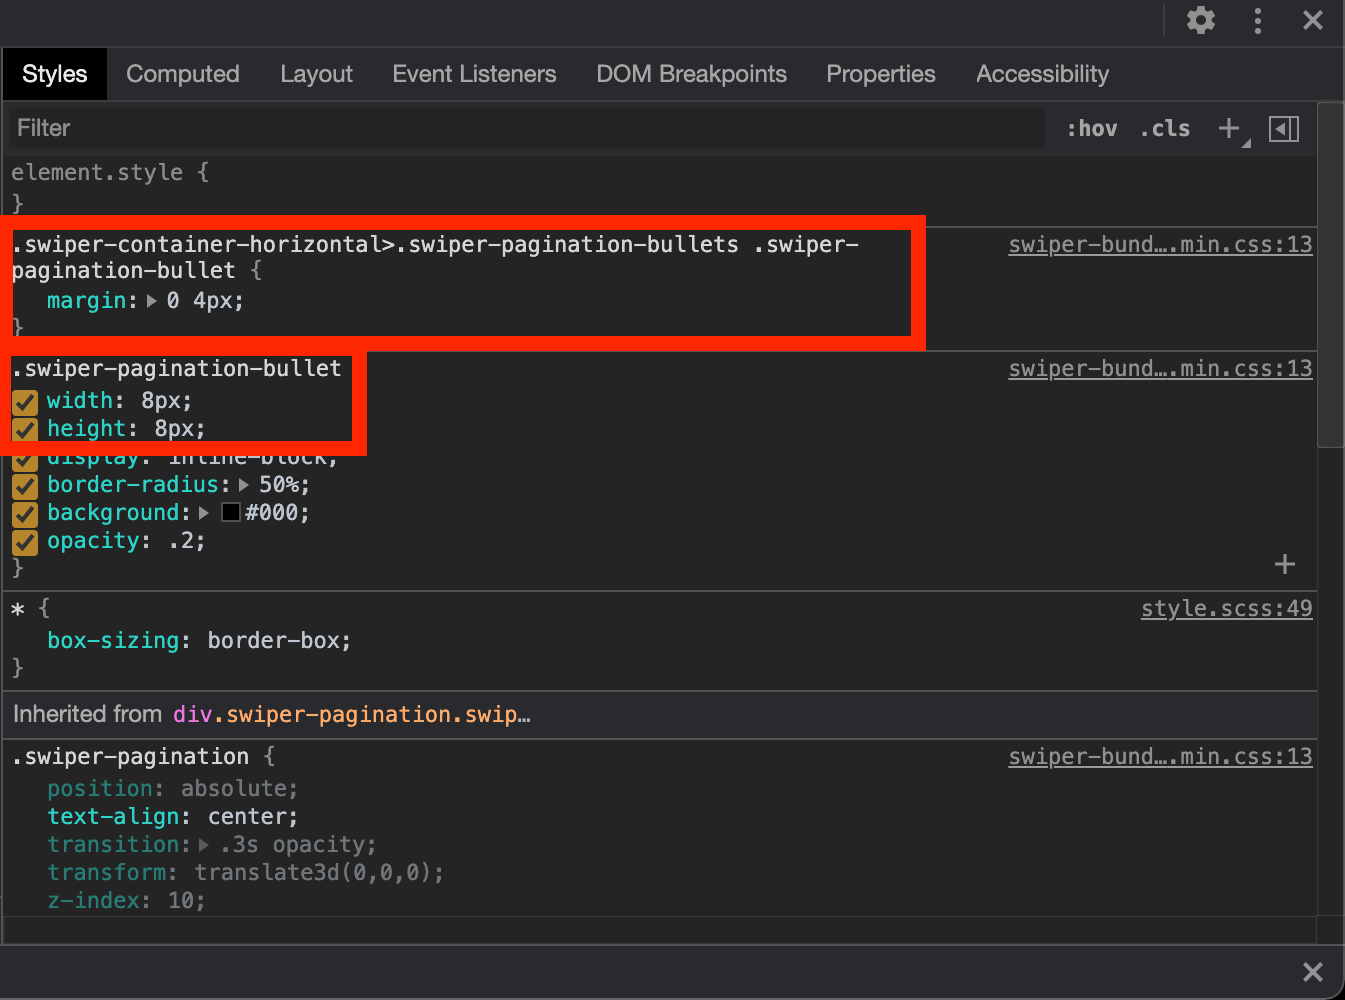This screenshot has width=1345, height=1000.
Task: Disable the border-radius: 50% property
Action: pyautogui.click(x=25, y=486)
